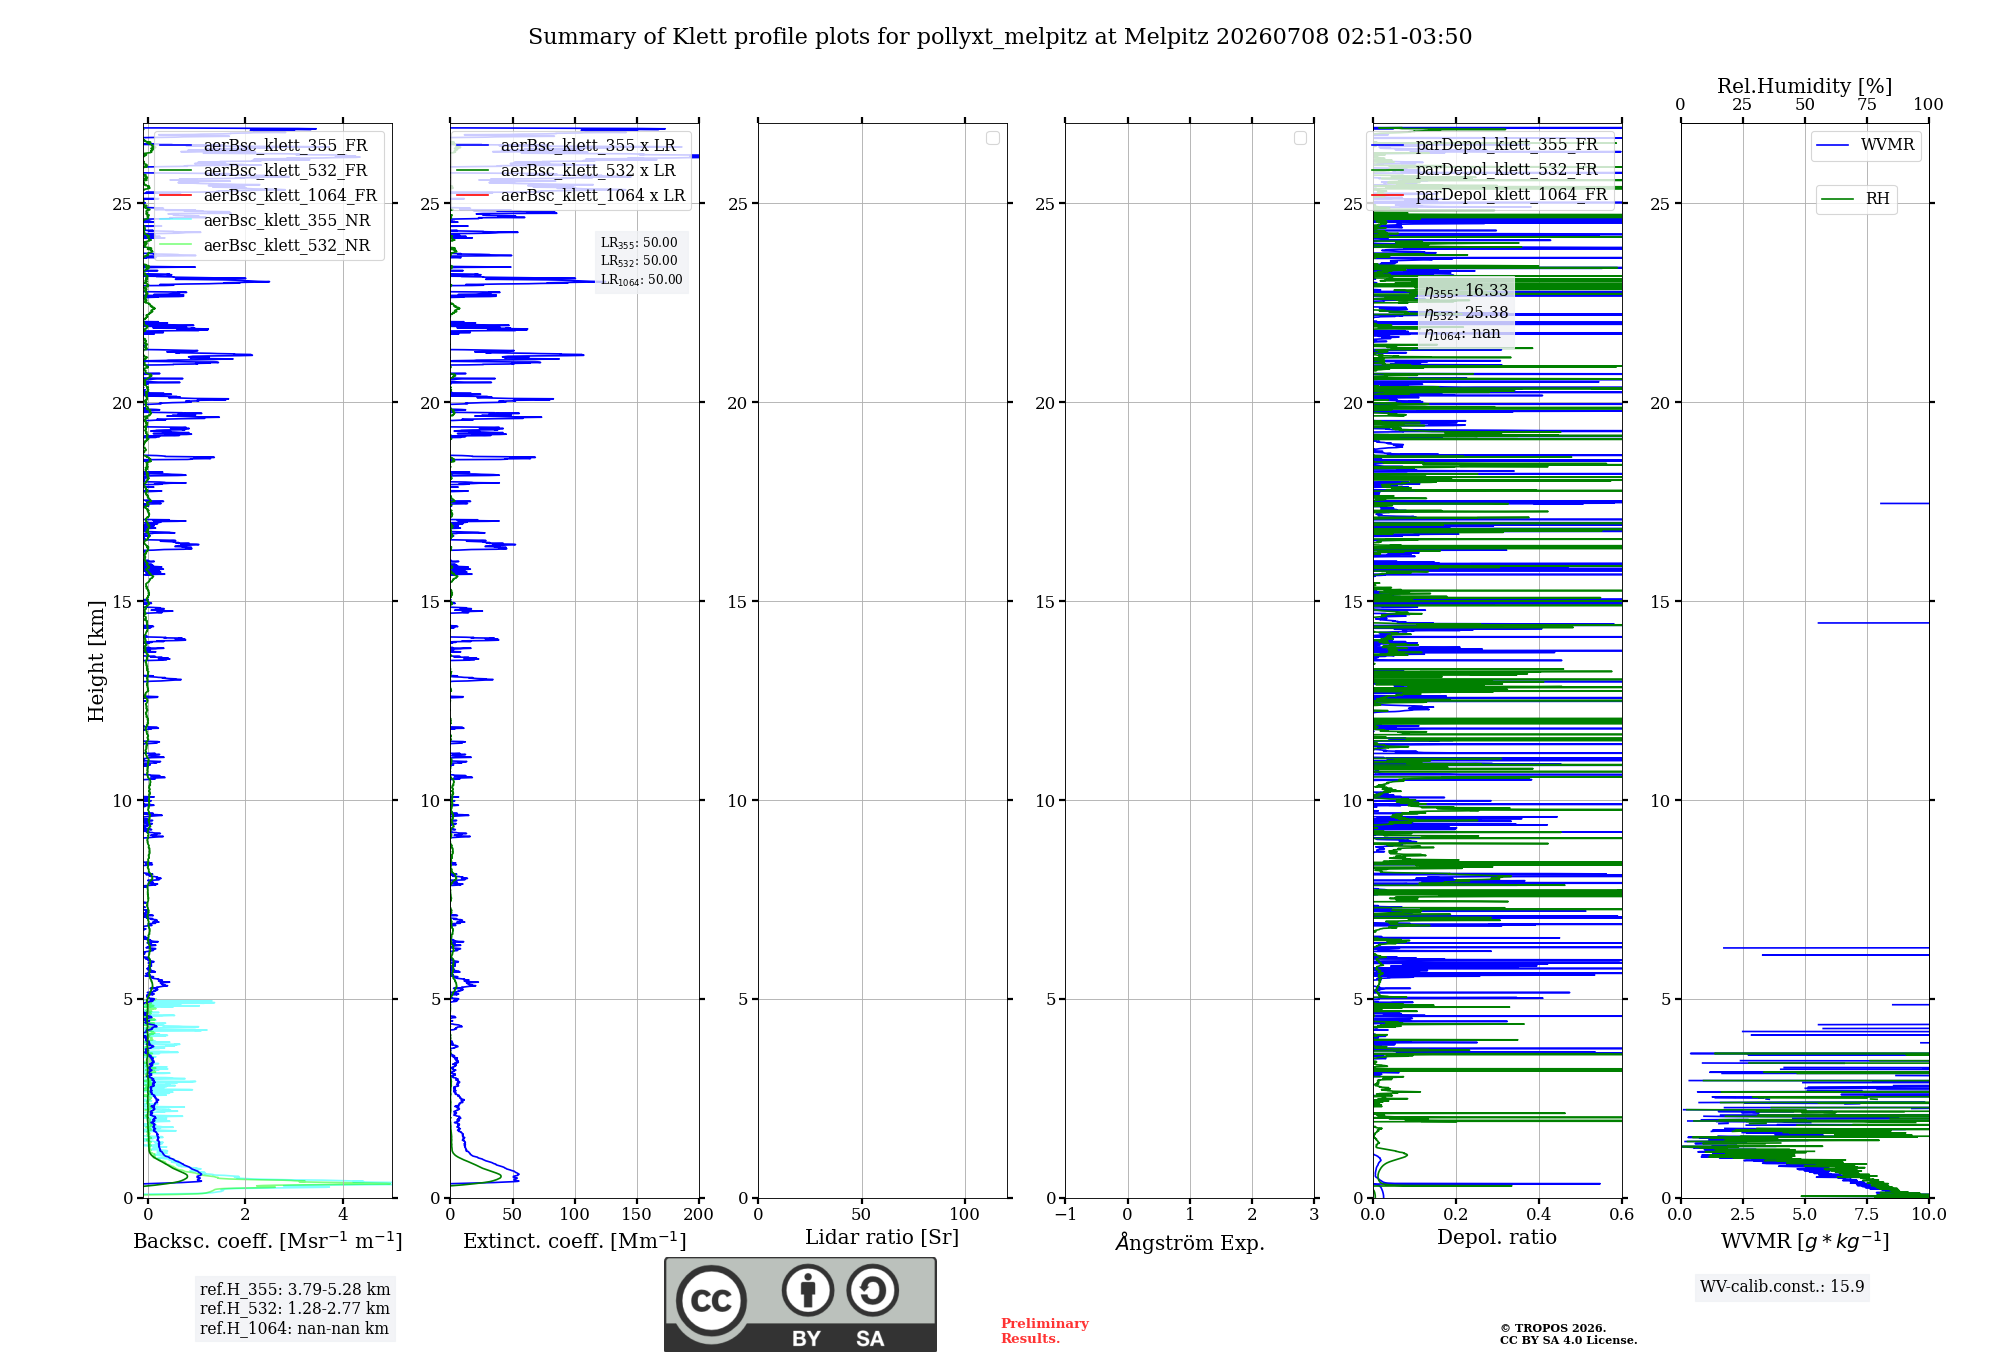Click the η532: 25.38 depolarization annotation

click(1466, 312)
